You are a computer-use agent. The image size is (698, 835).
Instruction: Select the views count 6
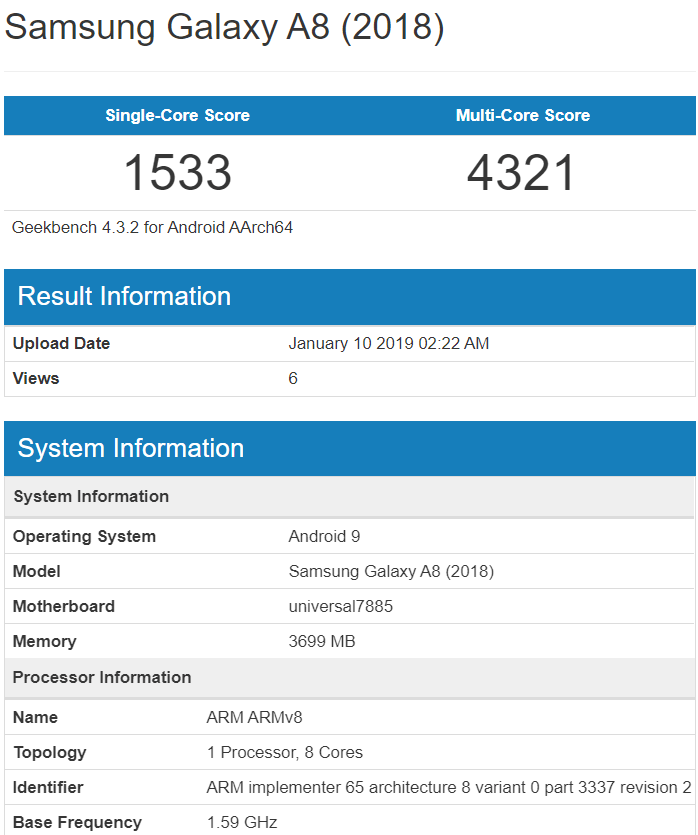(293, 379)
